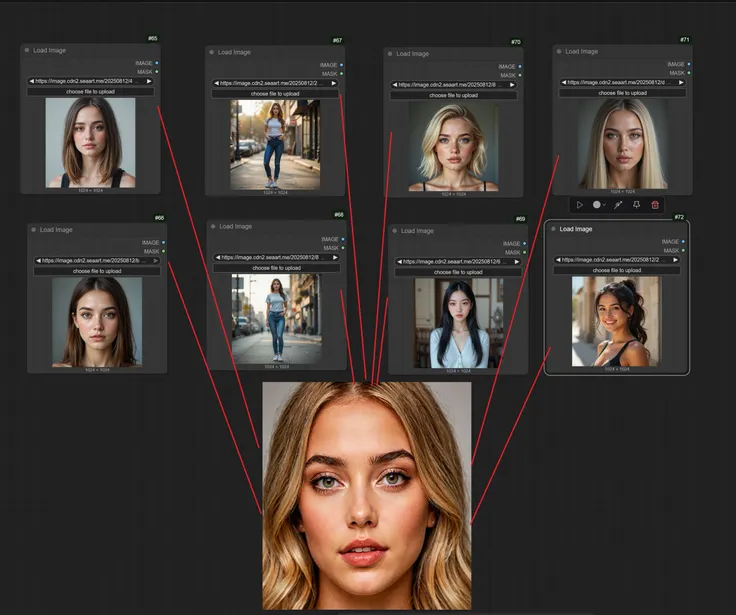Pin the selected node with pin icon
Image resolution: width=736 pixels, height=615 pixels.
click(636, 204)
